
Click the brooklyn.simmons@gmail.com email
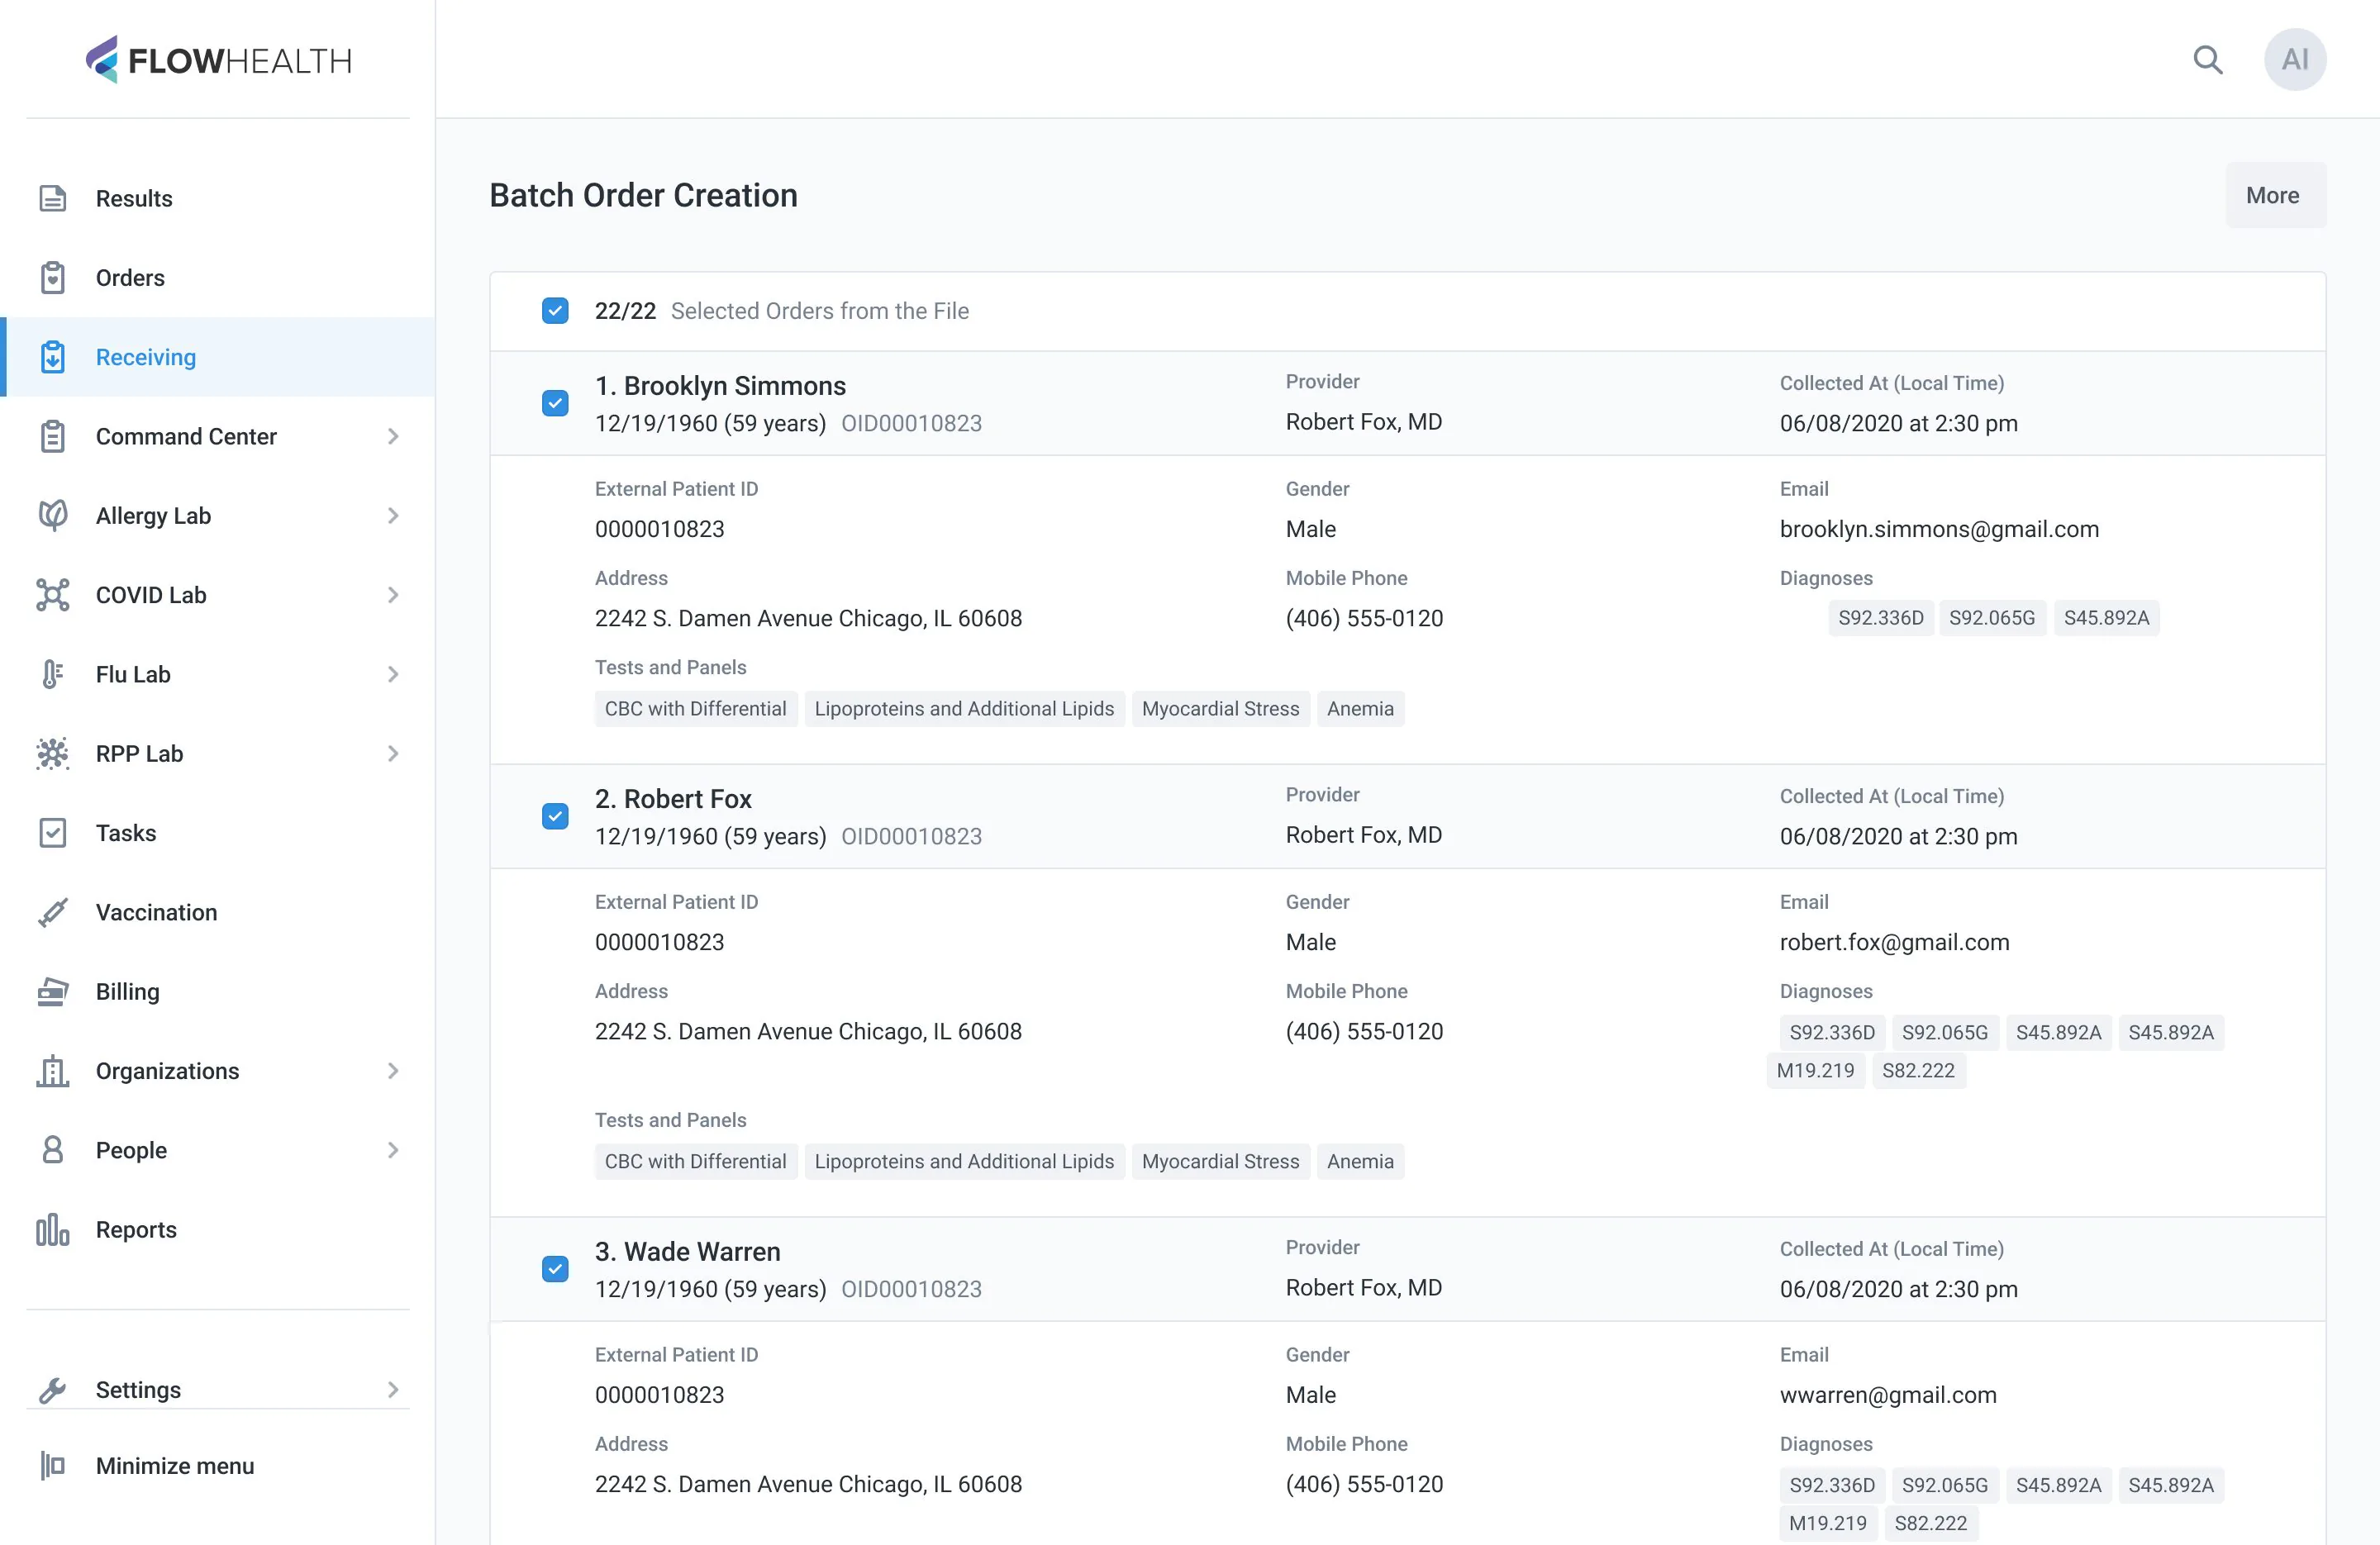pyautogui.click(x=1939, y=529)
